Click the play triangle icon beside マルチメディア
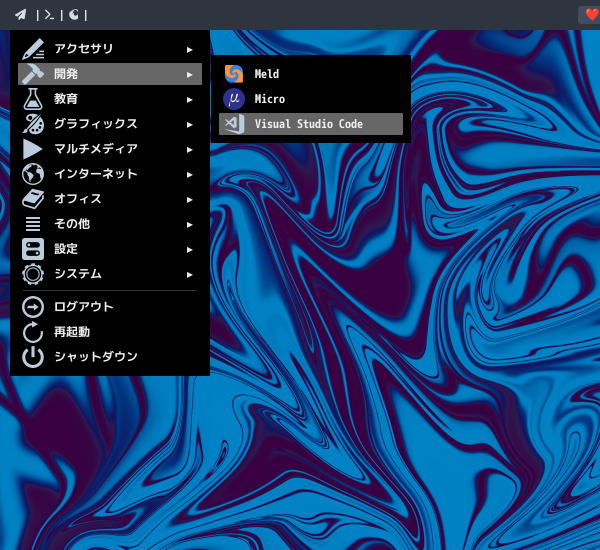Viewport: 600px width, 550px height. coord(33,149)
